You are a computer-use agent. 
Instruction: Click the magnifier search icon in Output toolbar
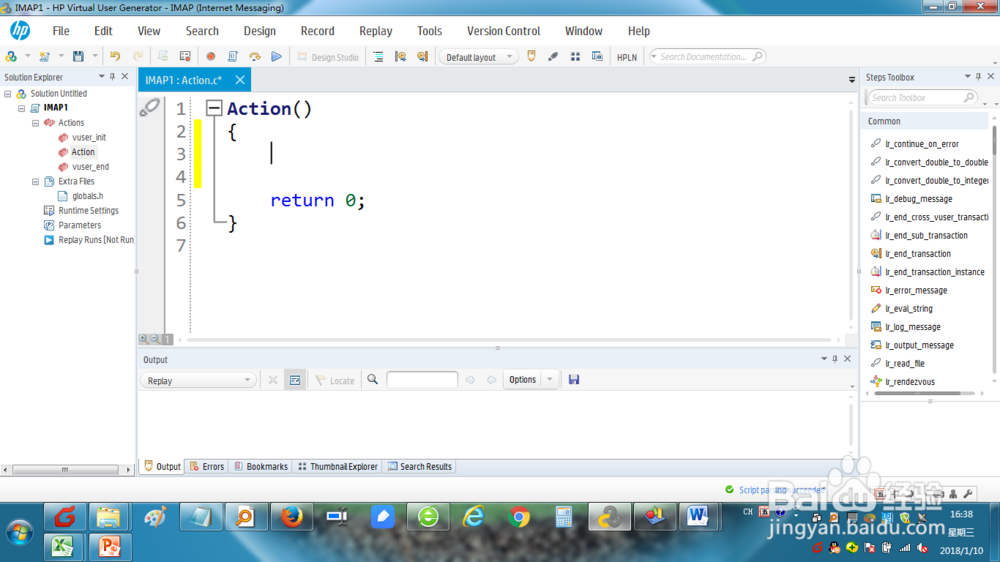(x=372, y=380)
